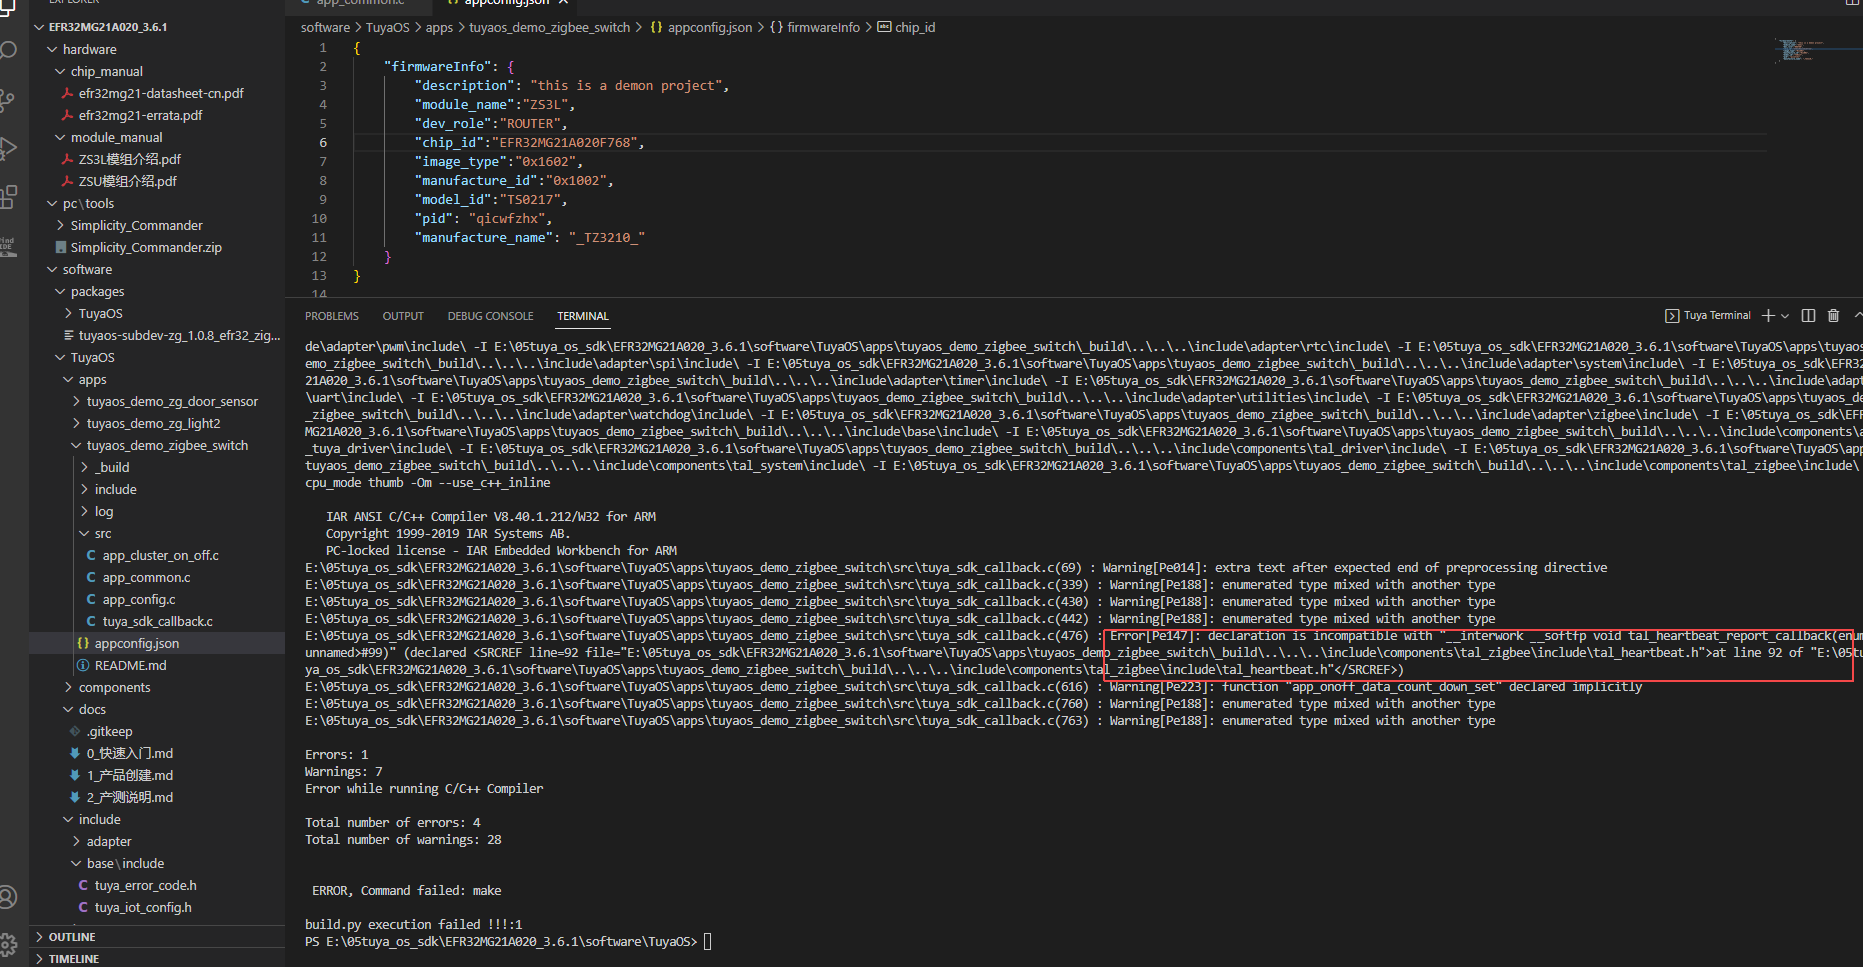Collapse the base\include folder
The width and height of the screenshot is (1863, 967).
76,863
